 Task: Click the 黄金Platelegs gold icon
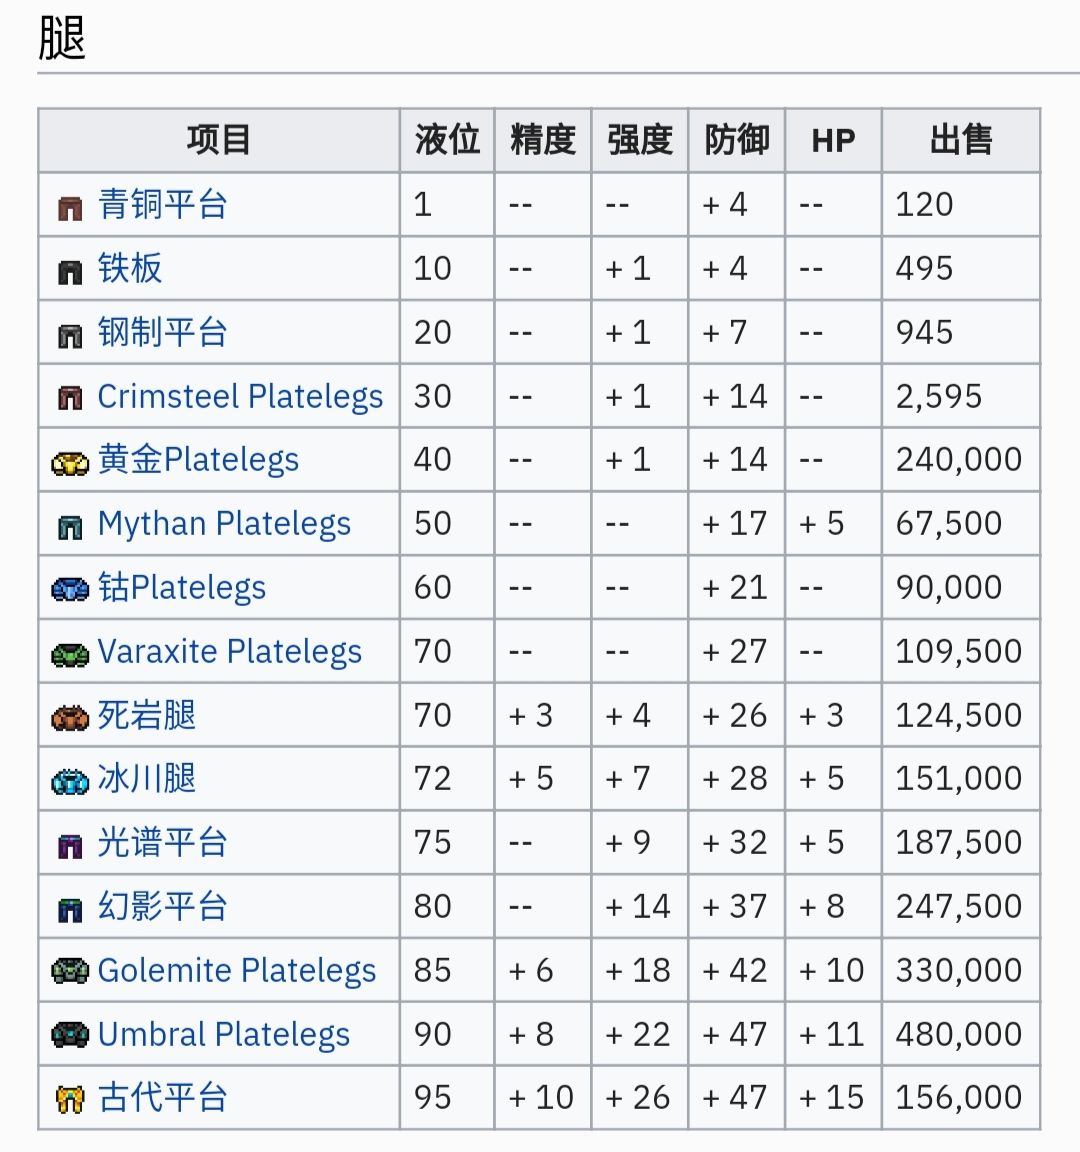70,462
